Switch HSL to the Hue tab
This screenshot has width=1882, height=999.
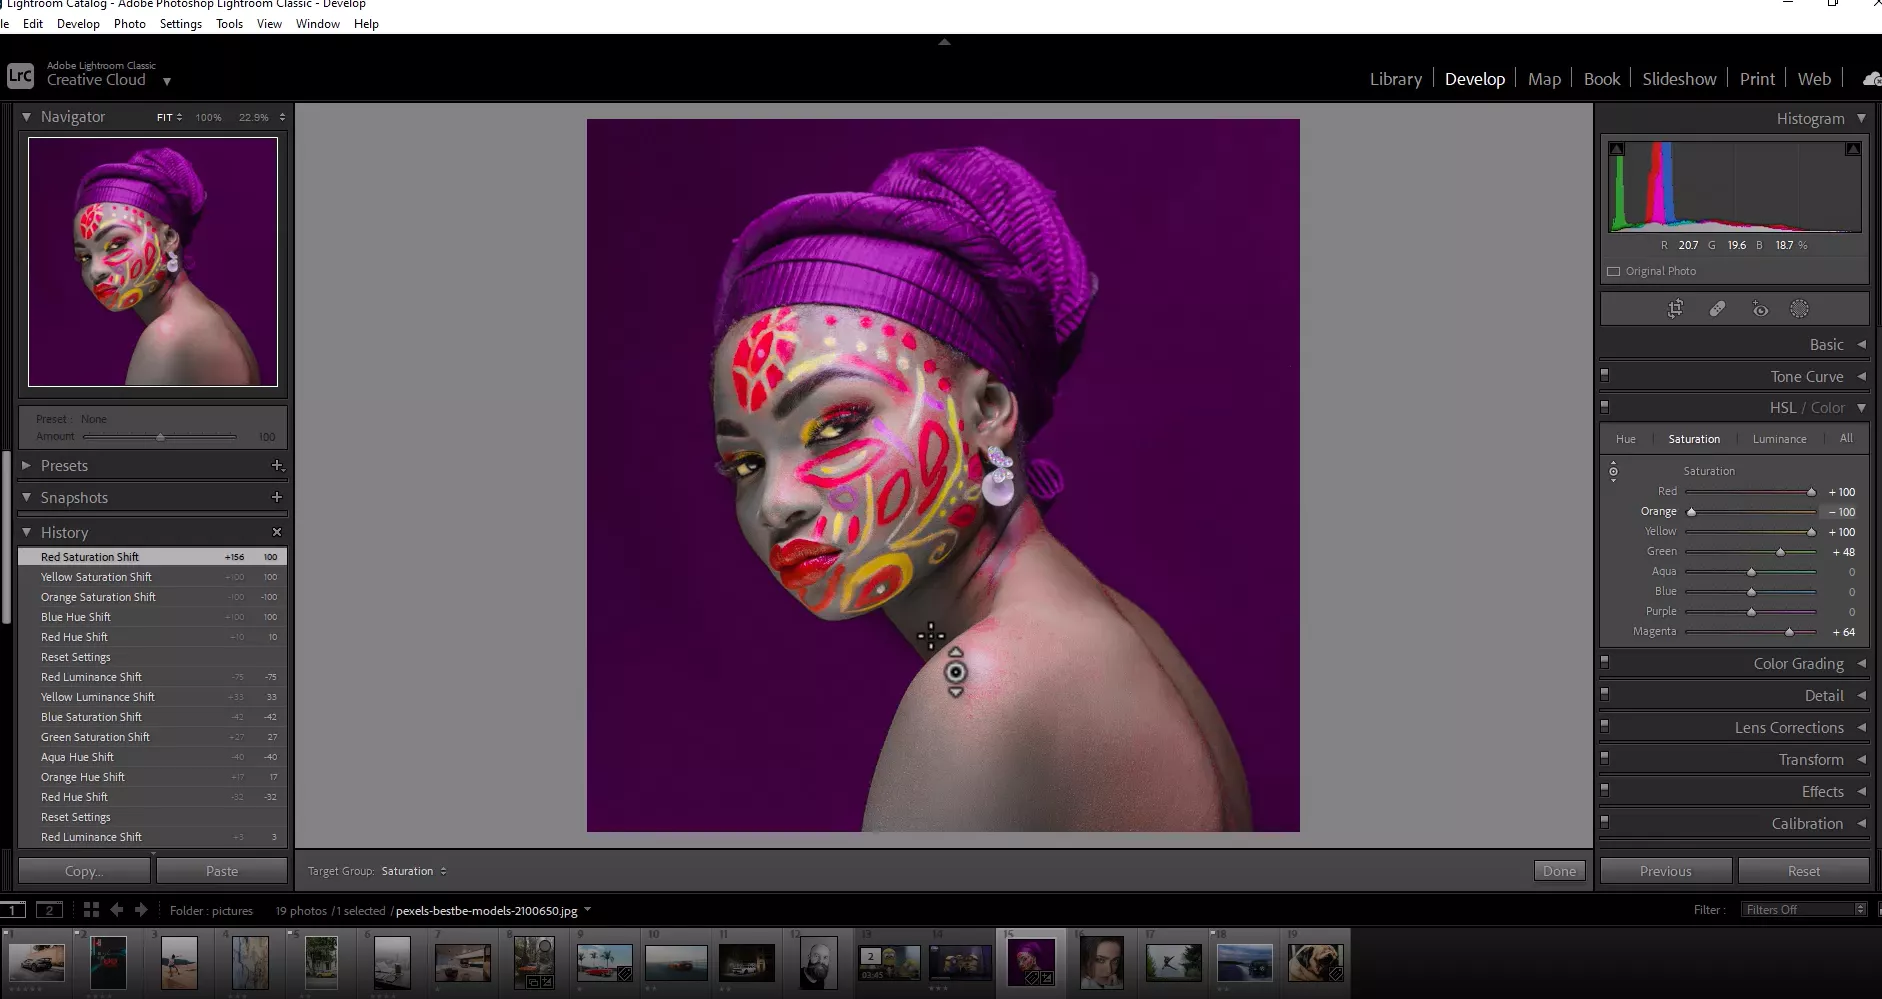point(1626,439)
